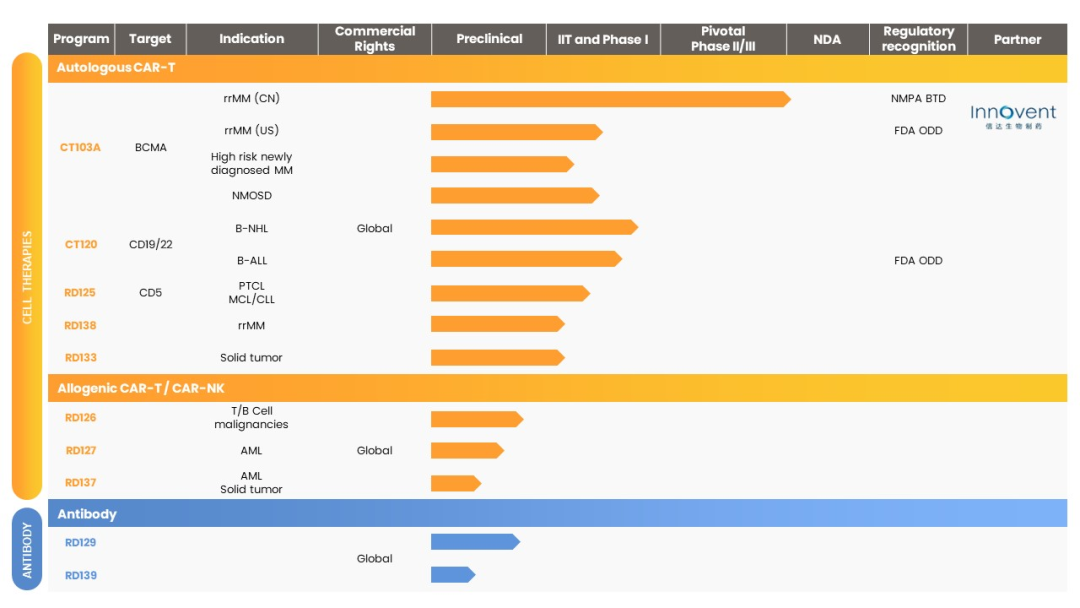
Task: Click the RD125 program name
Action: tap(81, 293)
